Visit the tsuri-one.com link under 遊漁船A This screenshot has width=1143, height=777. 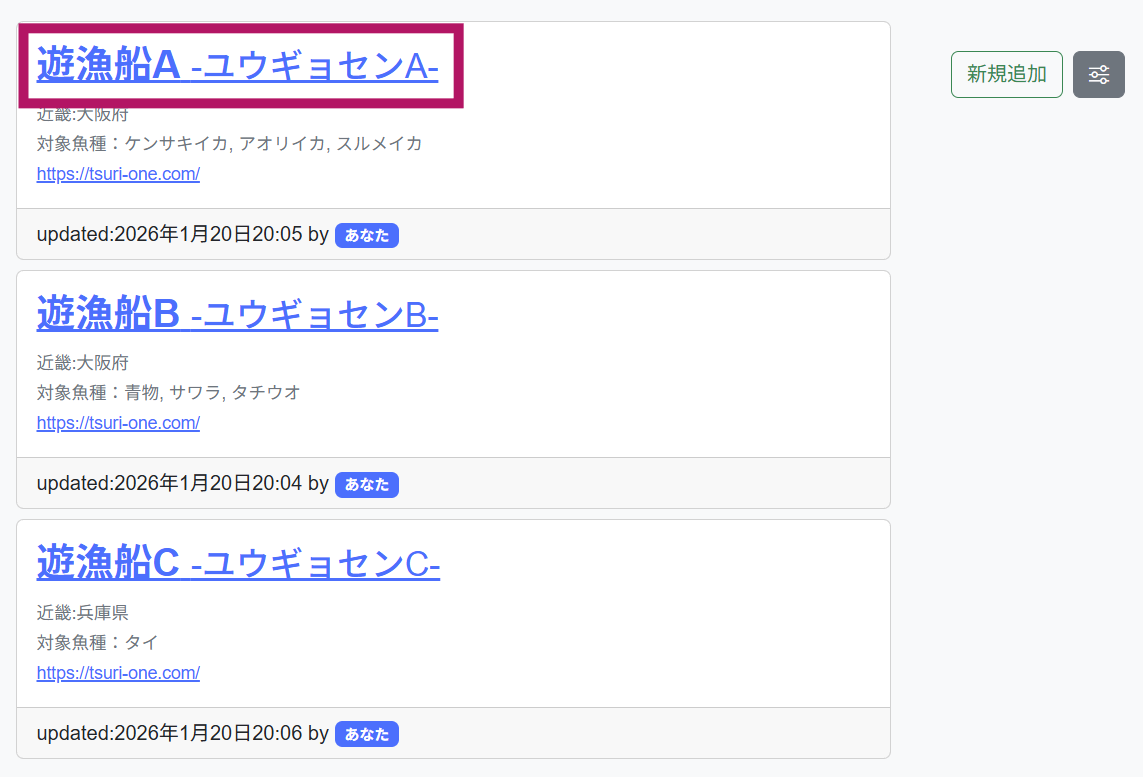pos(118,173)
